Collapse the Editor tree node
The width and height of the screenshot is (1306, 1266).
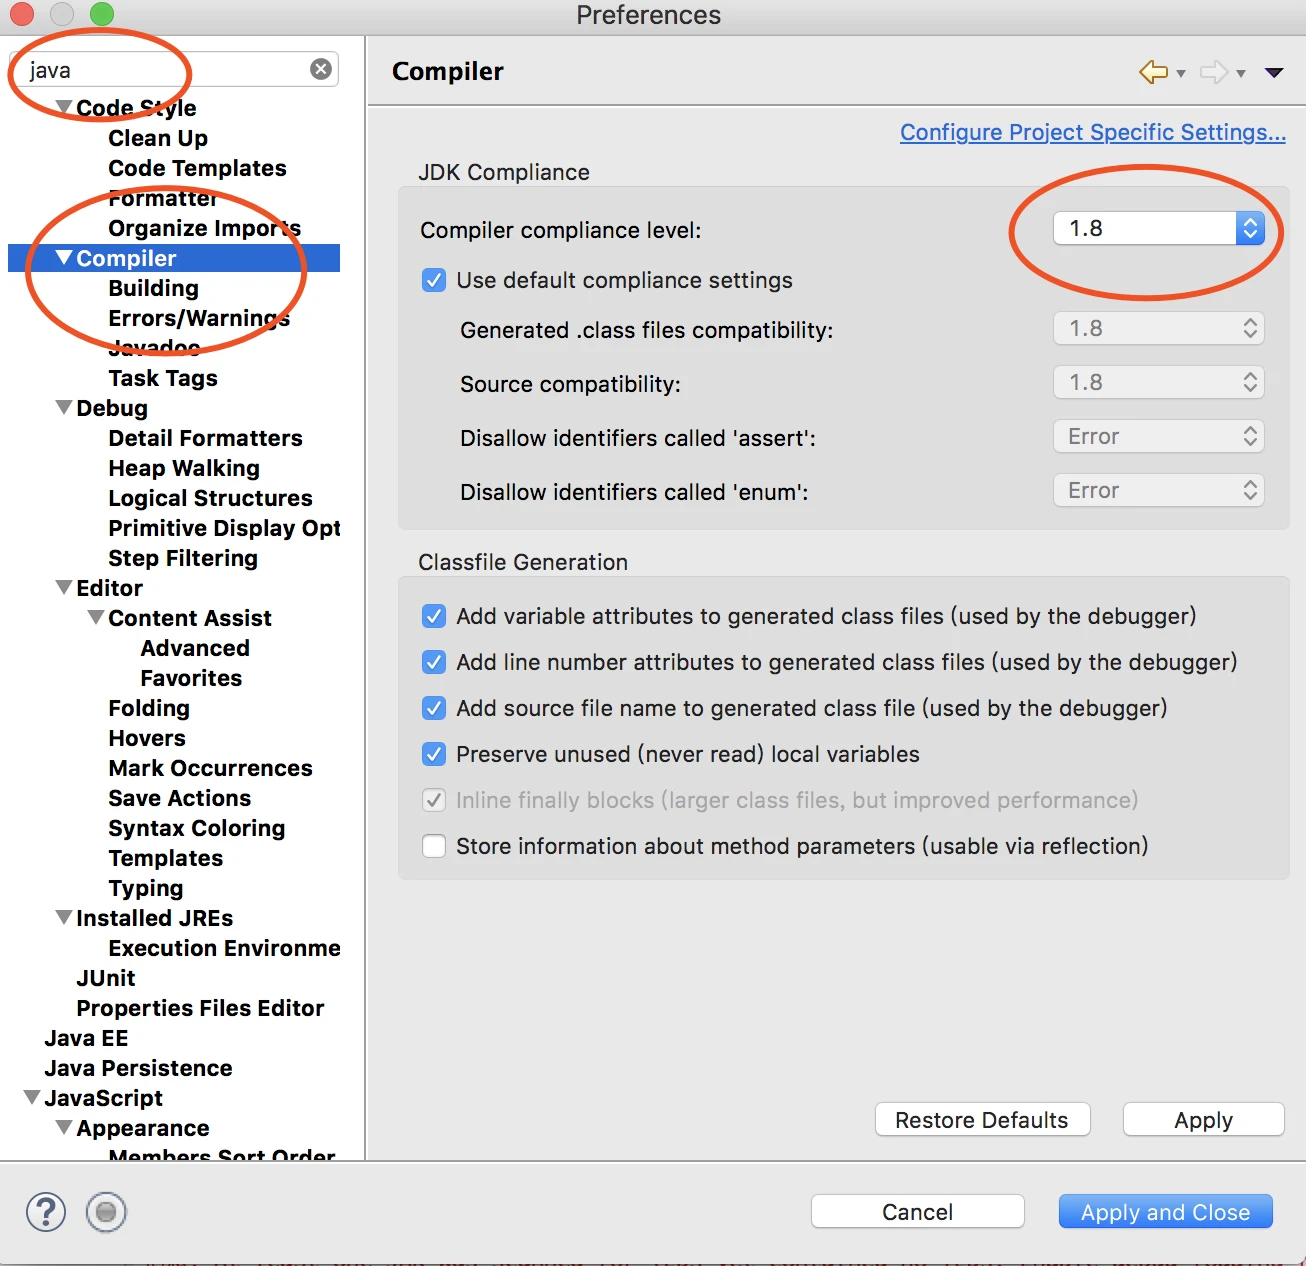click(64, 587)
